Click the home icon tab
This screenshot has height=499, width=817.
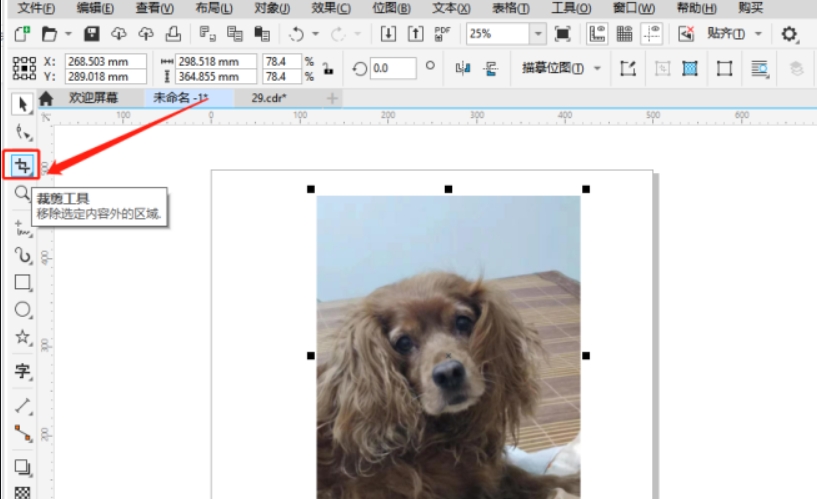46,98
